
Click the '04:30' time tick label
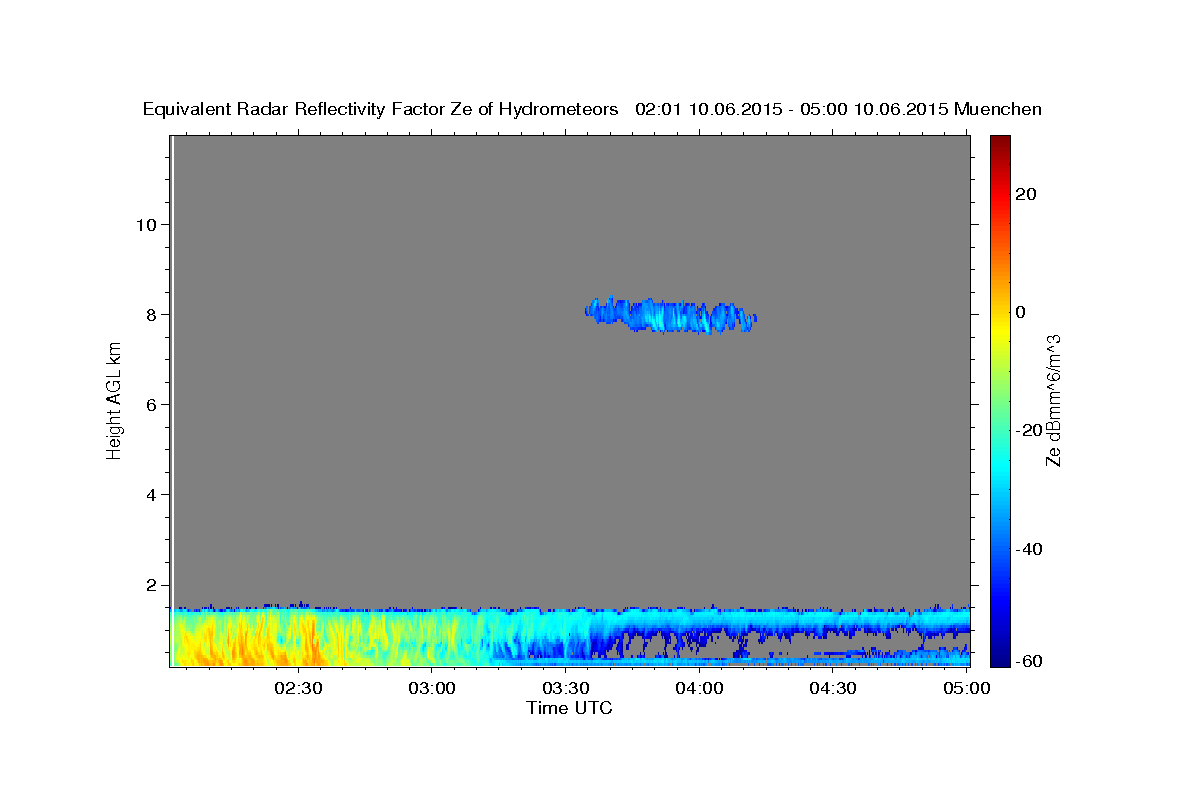click(x=833, y=688)
